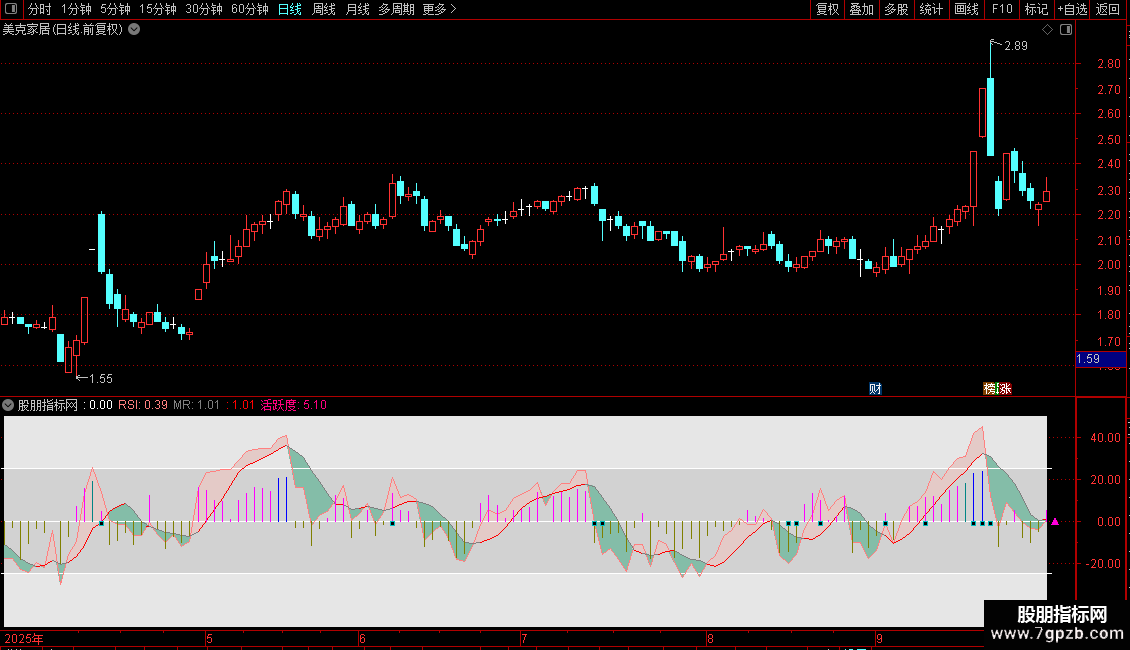Click the 叠加 overlay button

861,9
